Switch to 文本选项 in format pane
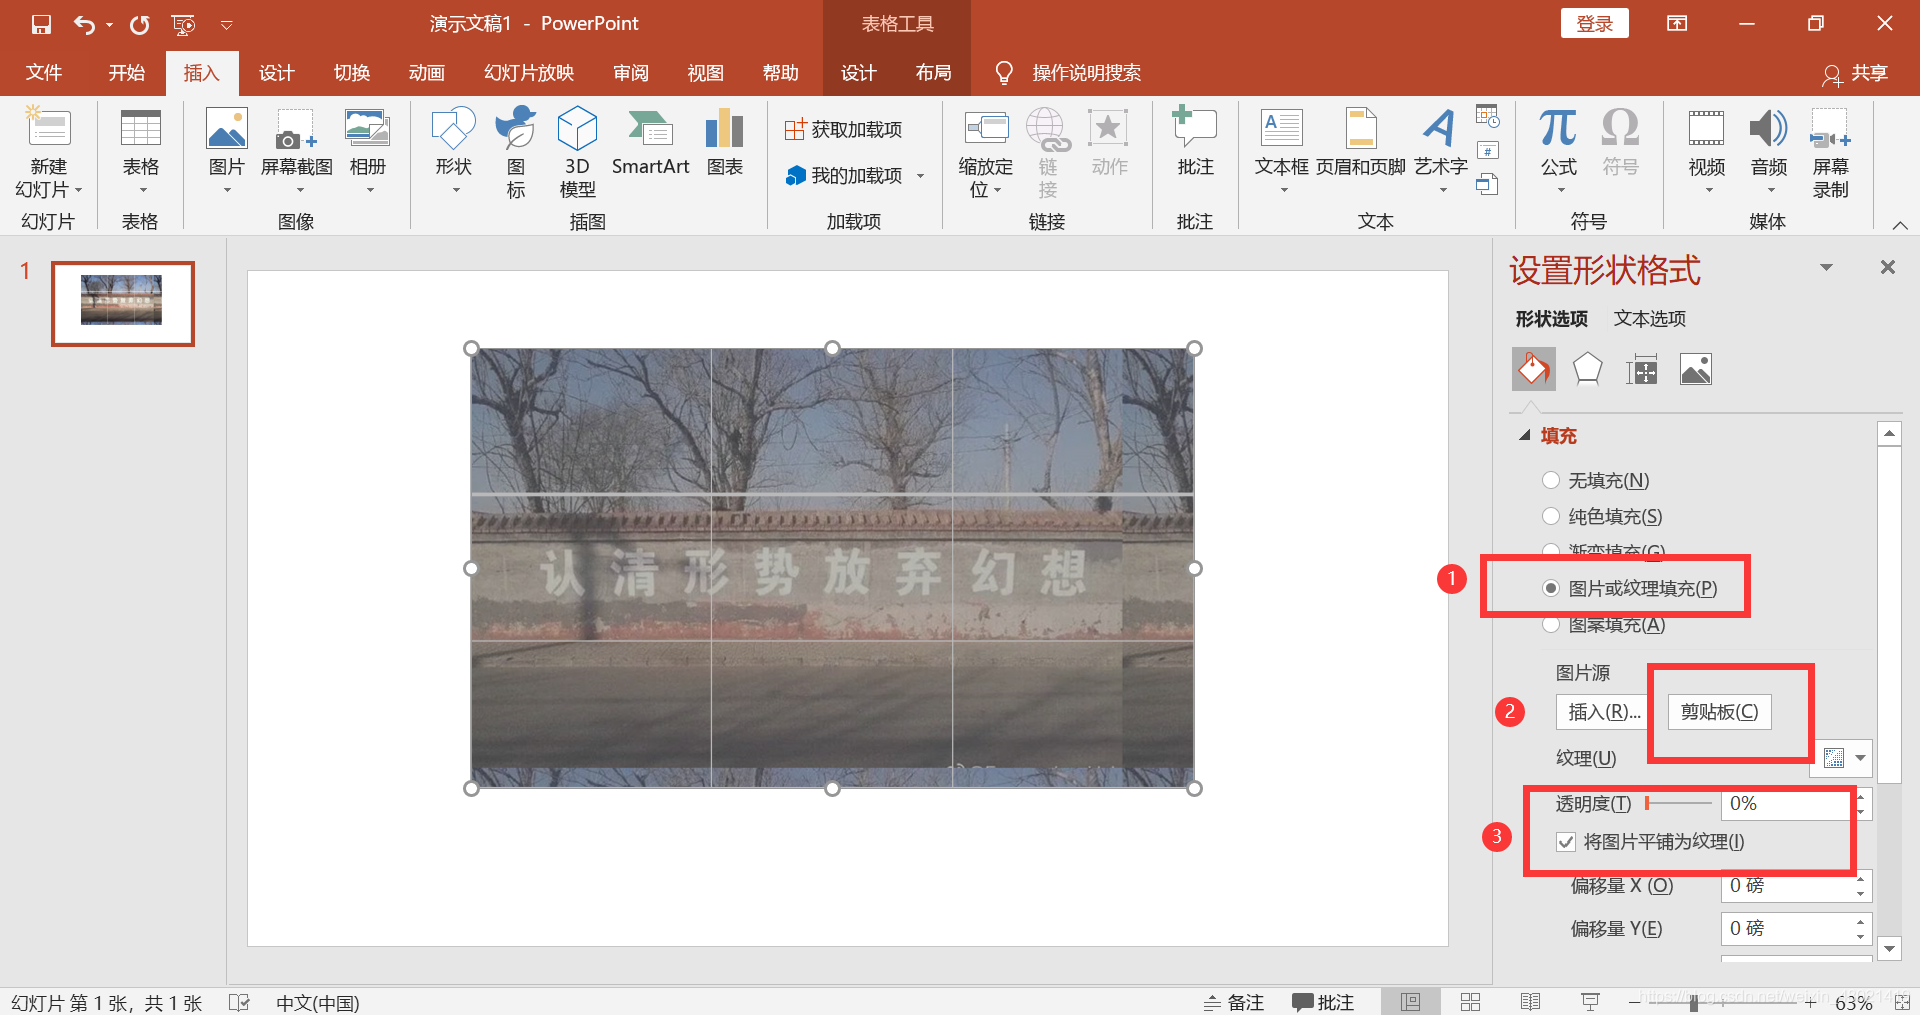 coord(1649,318)
